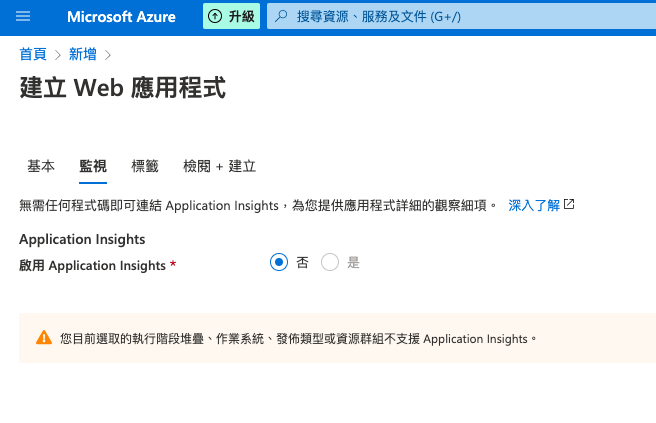Switch to the 檢閱 + 建立 tab
The height and width of the screenshot is (423, 656).
coord(220,166)
